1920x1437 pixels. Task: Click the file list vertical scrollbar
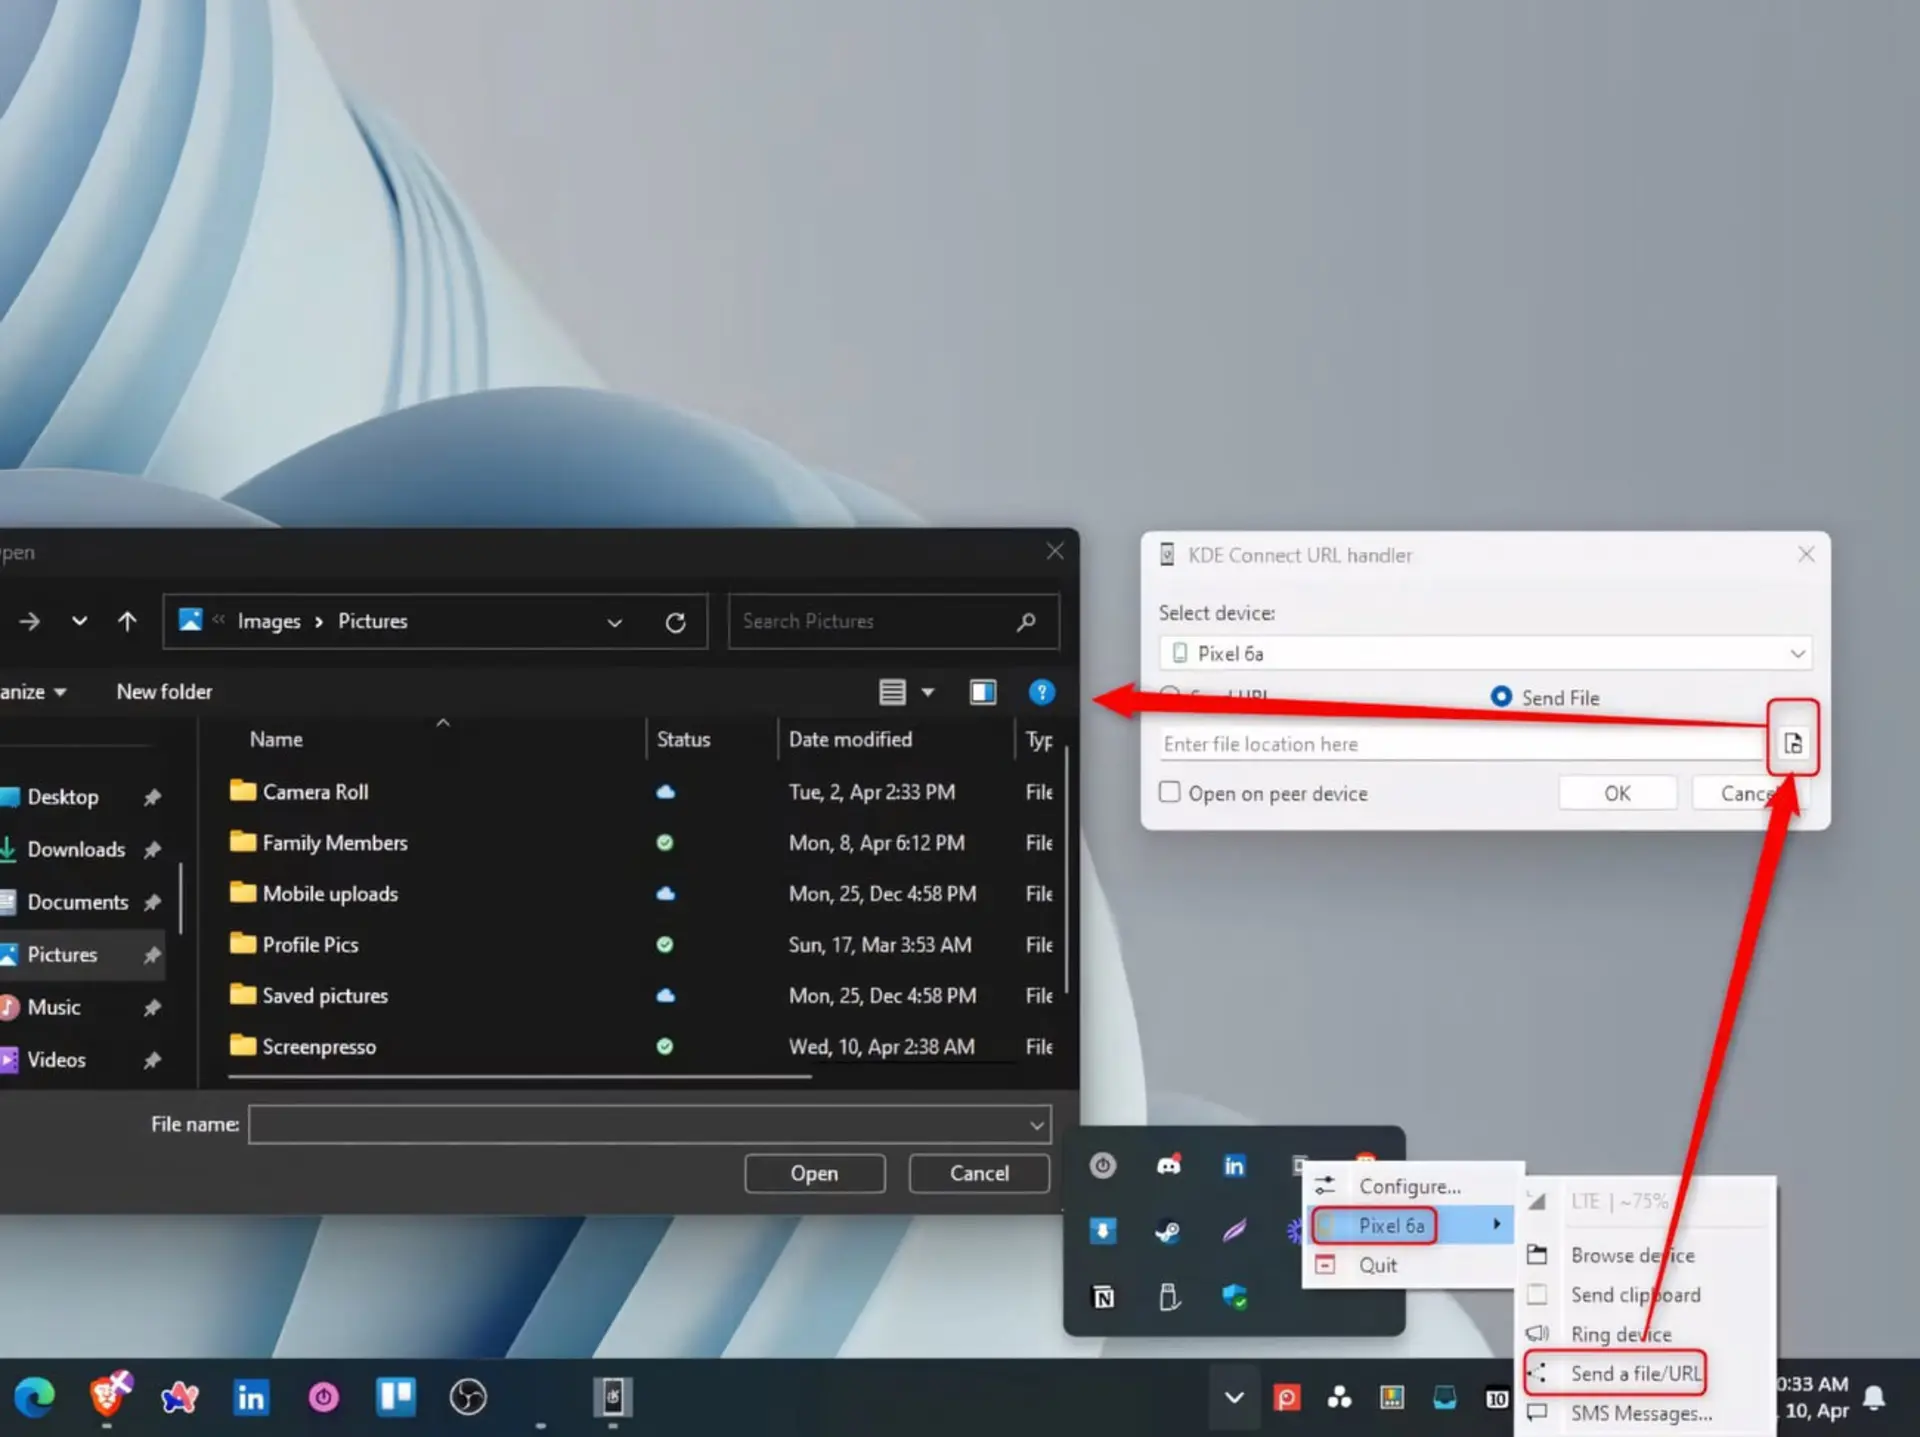coord(1067,868)
